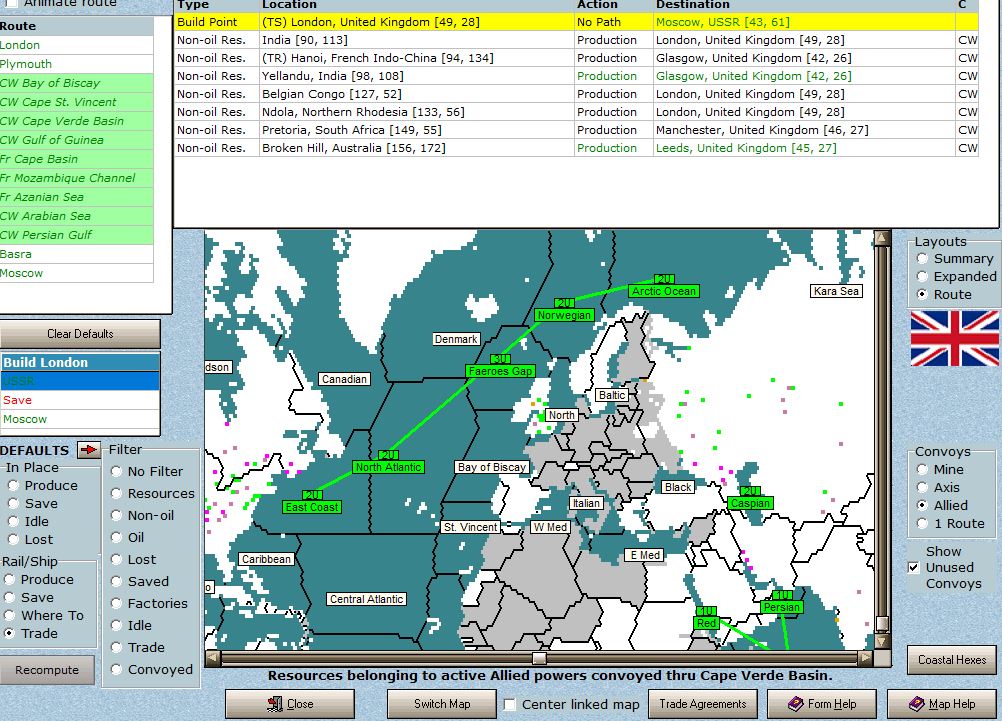Click the Clear Defaults button

(x=80, y=334)
